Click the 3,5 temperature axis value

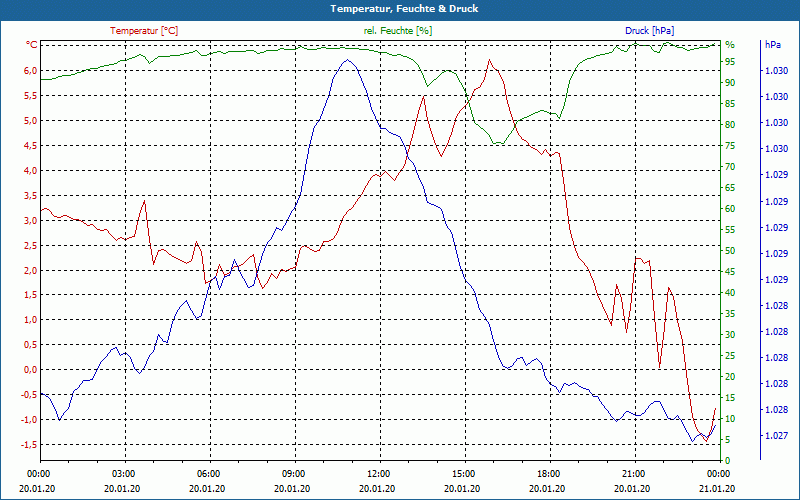point(32,195)
